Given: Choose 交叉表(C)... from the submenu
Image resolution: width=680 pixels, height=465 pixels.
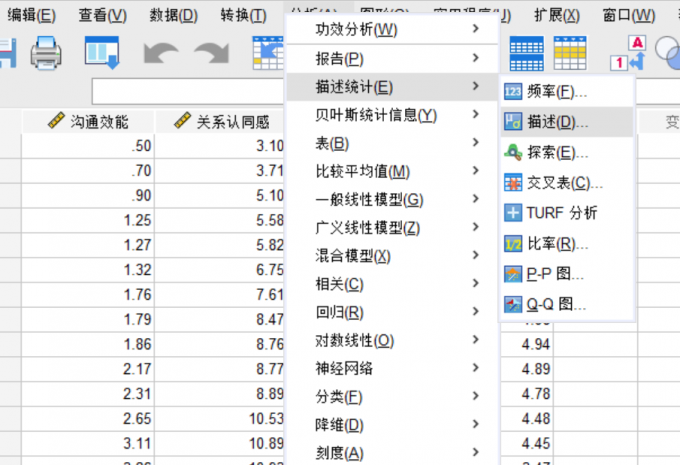Looking at the screenshot, I should click(567, 183).
